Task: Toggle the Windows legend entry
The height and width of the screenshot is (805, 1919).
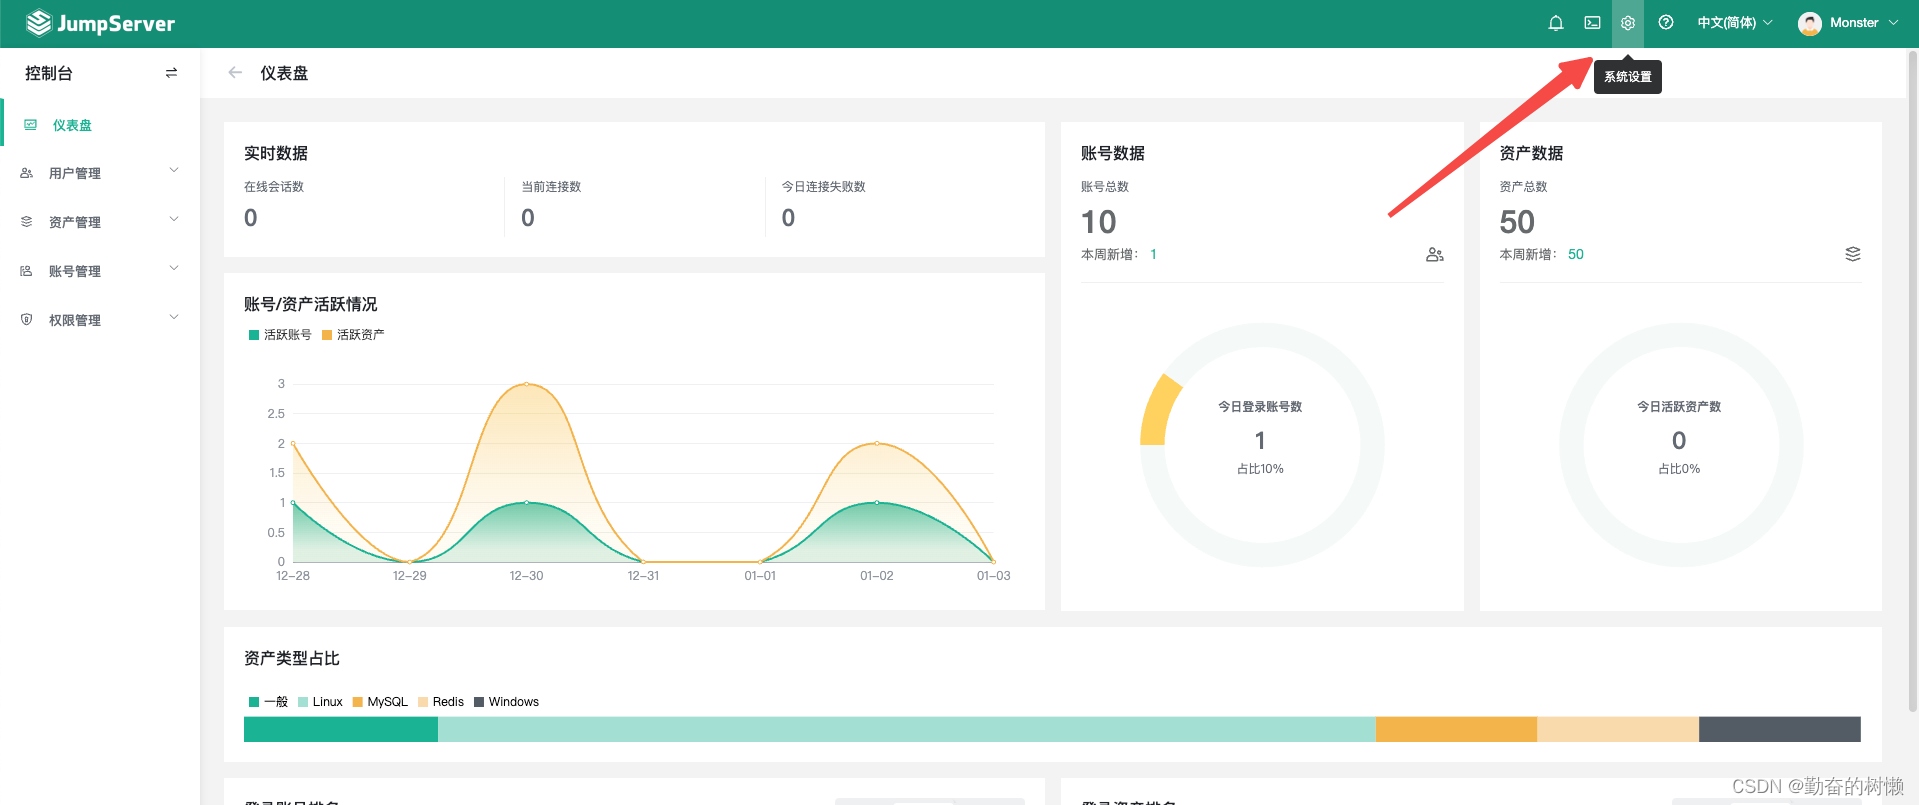Action: (x=507, y=702)
